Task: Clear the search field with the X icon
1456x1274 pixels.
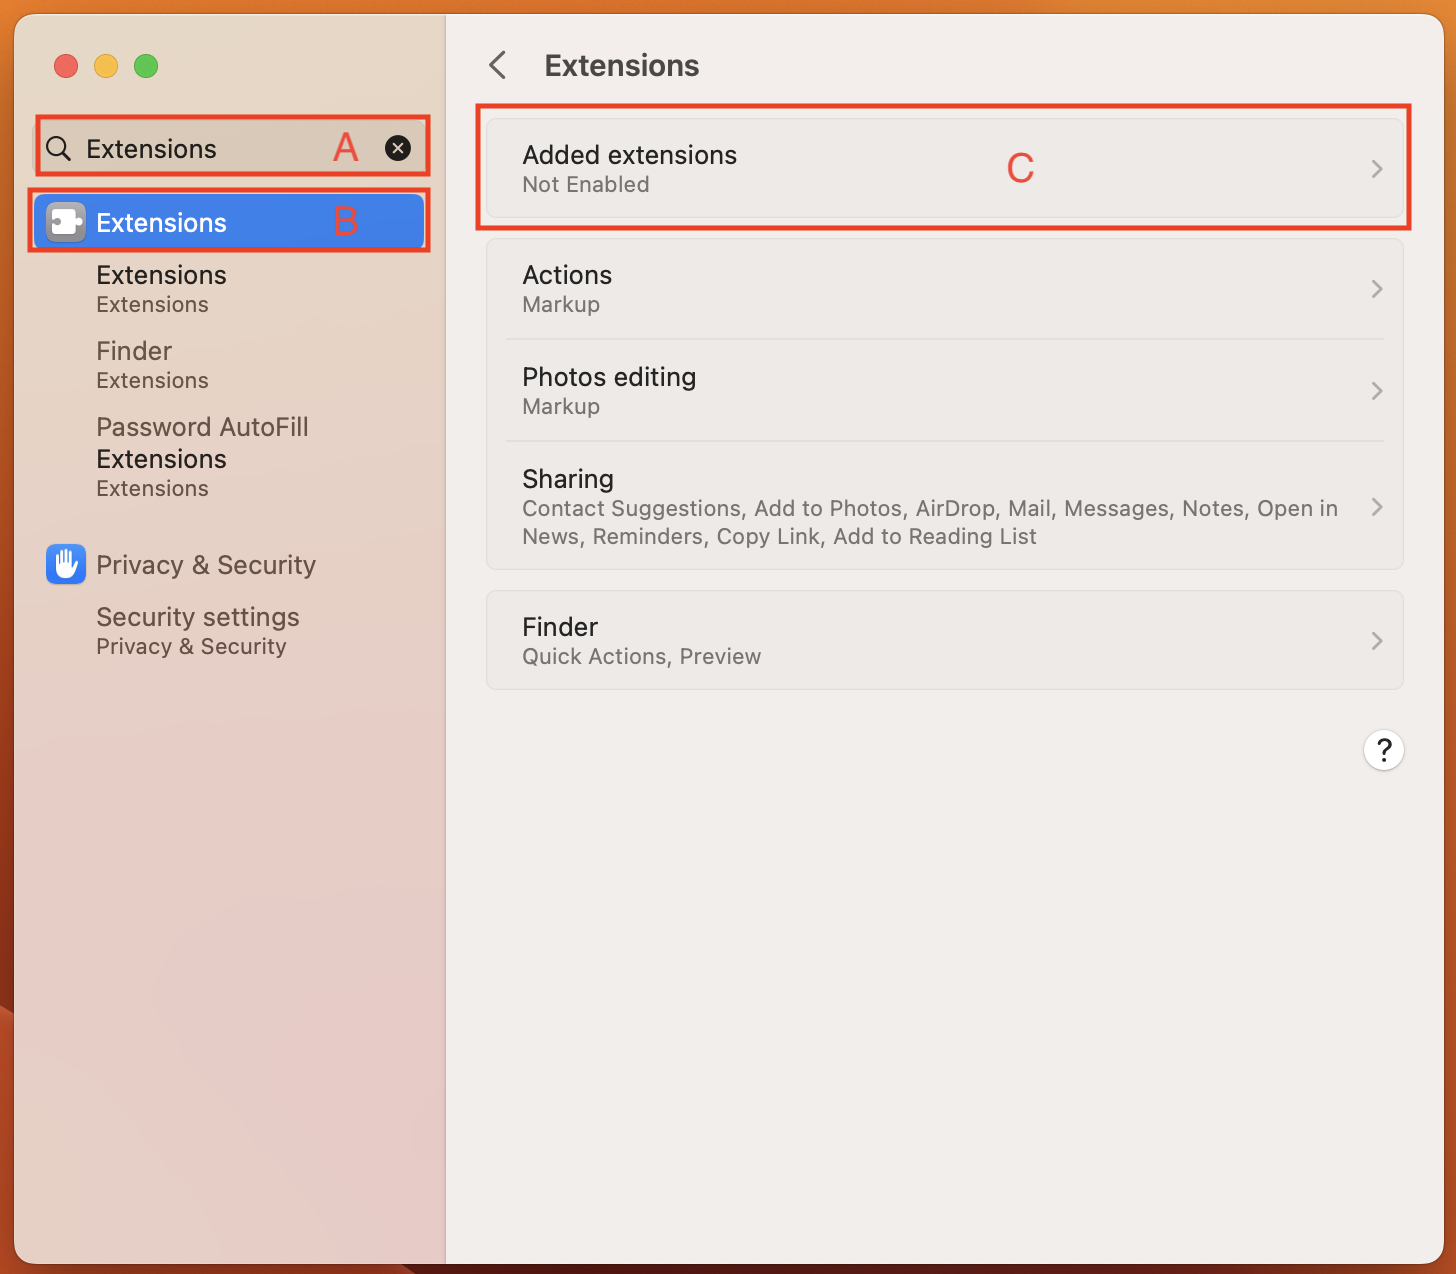Action: 398,148
